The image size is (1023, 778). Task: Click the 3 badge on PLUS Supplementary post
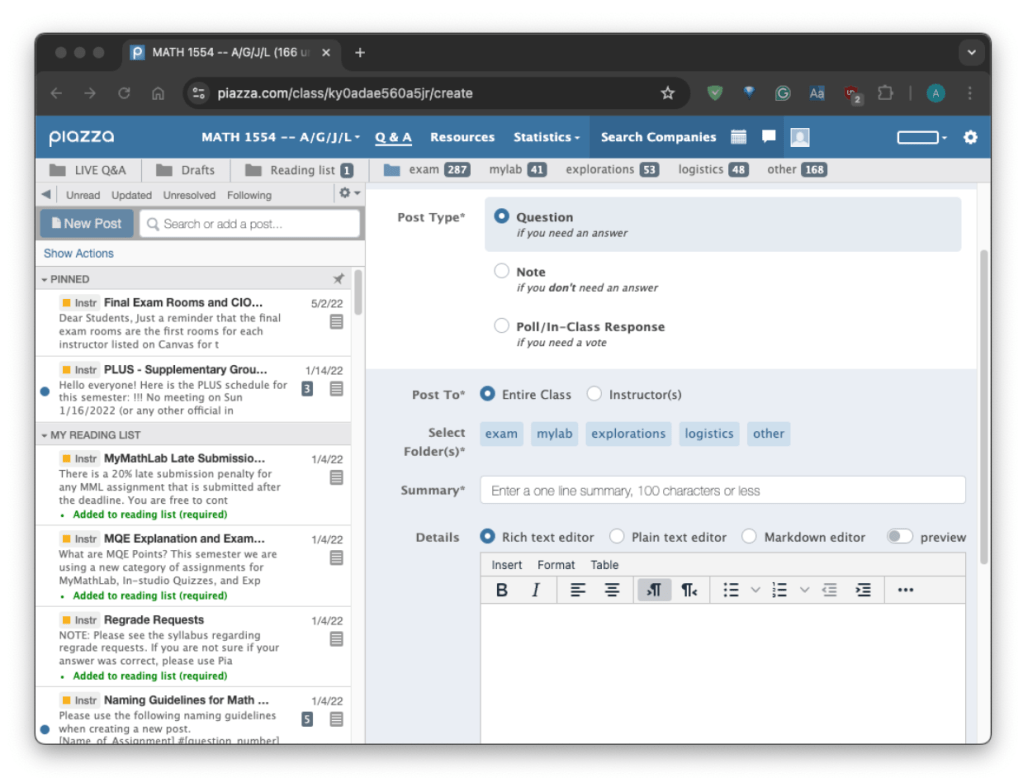[307, 389]
